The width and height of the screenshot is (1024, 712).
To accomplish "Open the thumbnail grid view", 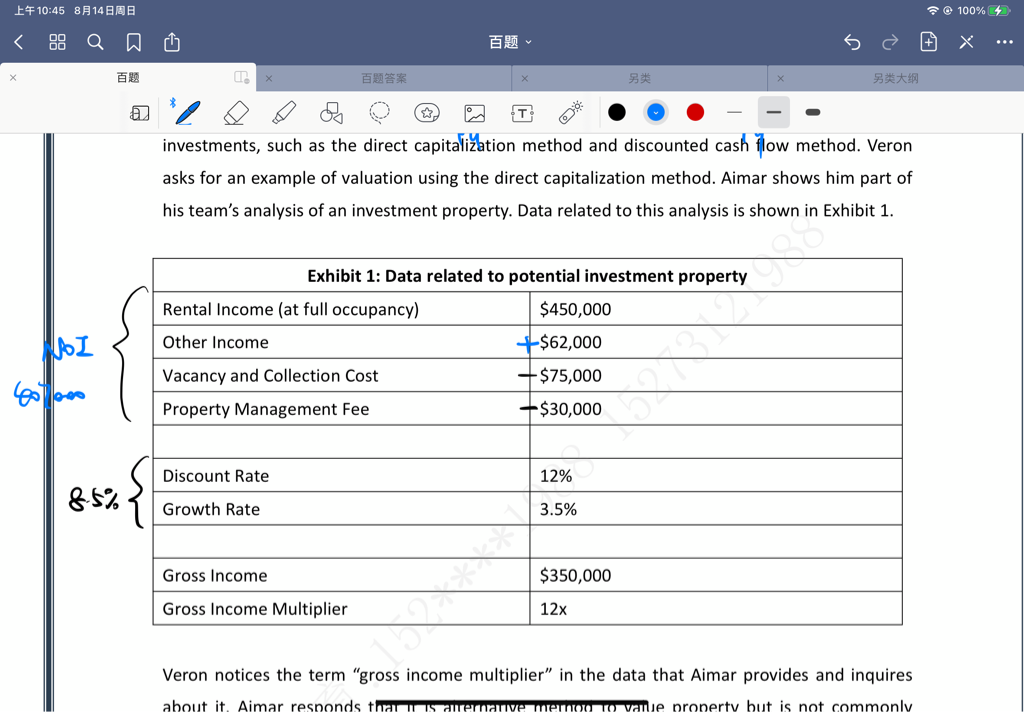I will [x=57, y=42].
